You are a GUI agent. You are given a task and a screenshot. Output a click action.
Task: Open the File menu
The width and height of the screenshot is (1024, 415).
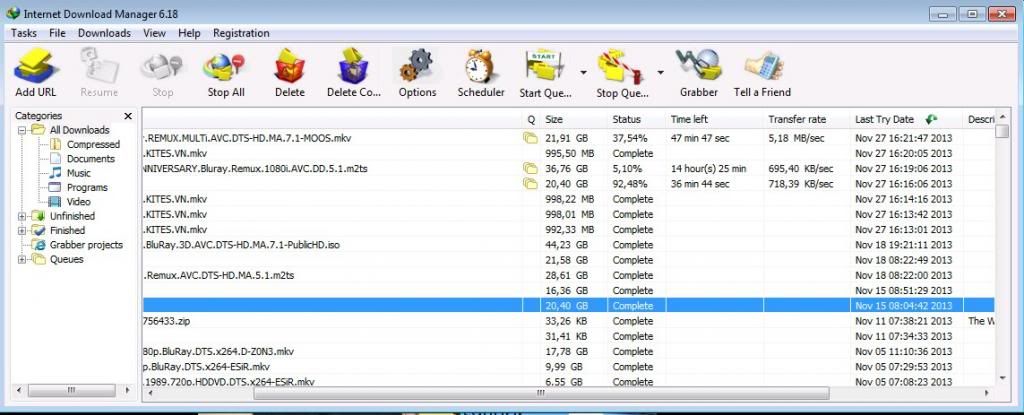pyautogui.click(x=57, y=33)
